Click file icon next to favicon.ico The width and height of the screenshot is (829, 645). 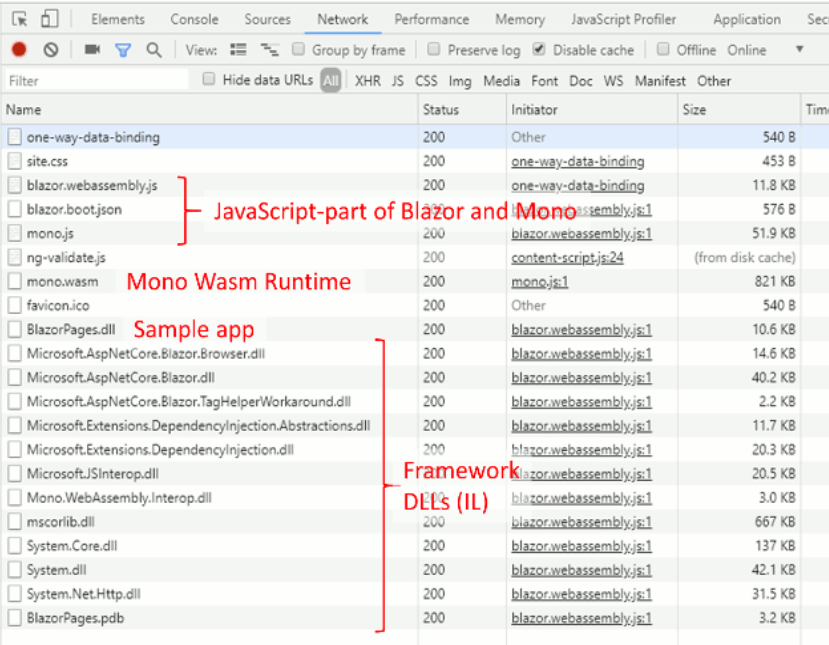pyautogui.click(x=14, y=306)
